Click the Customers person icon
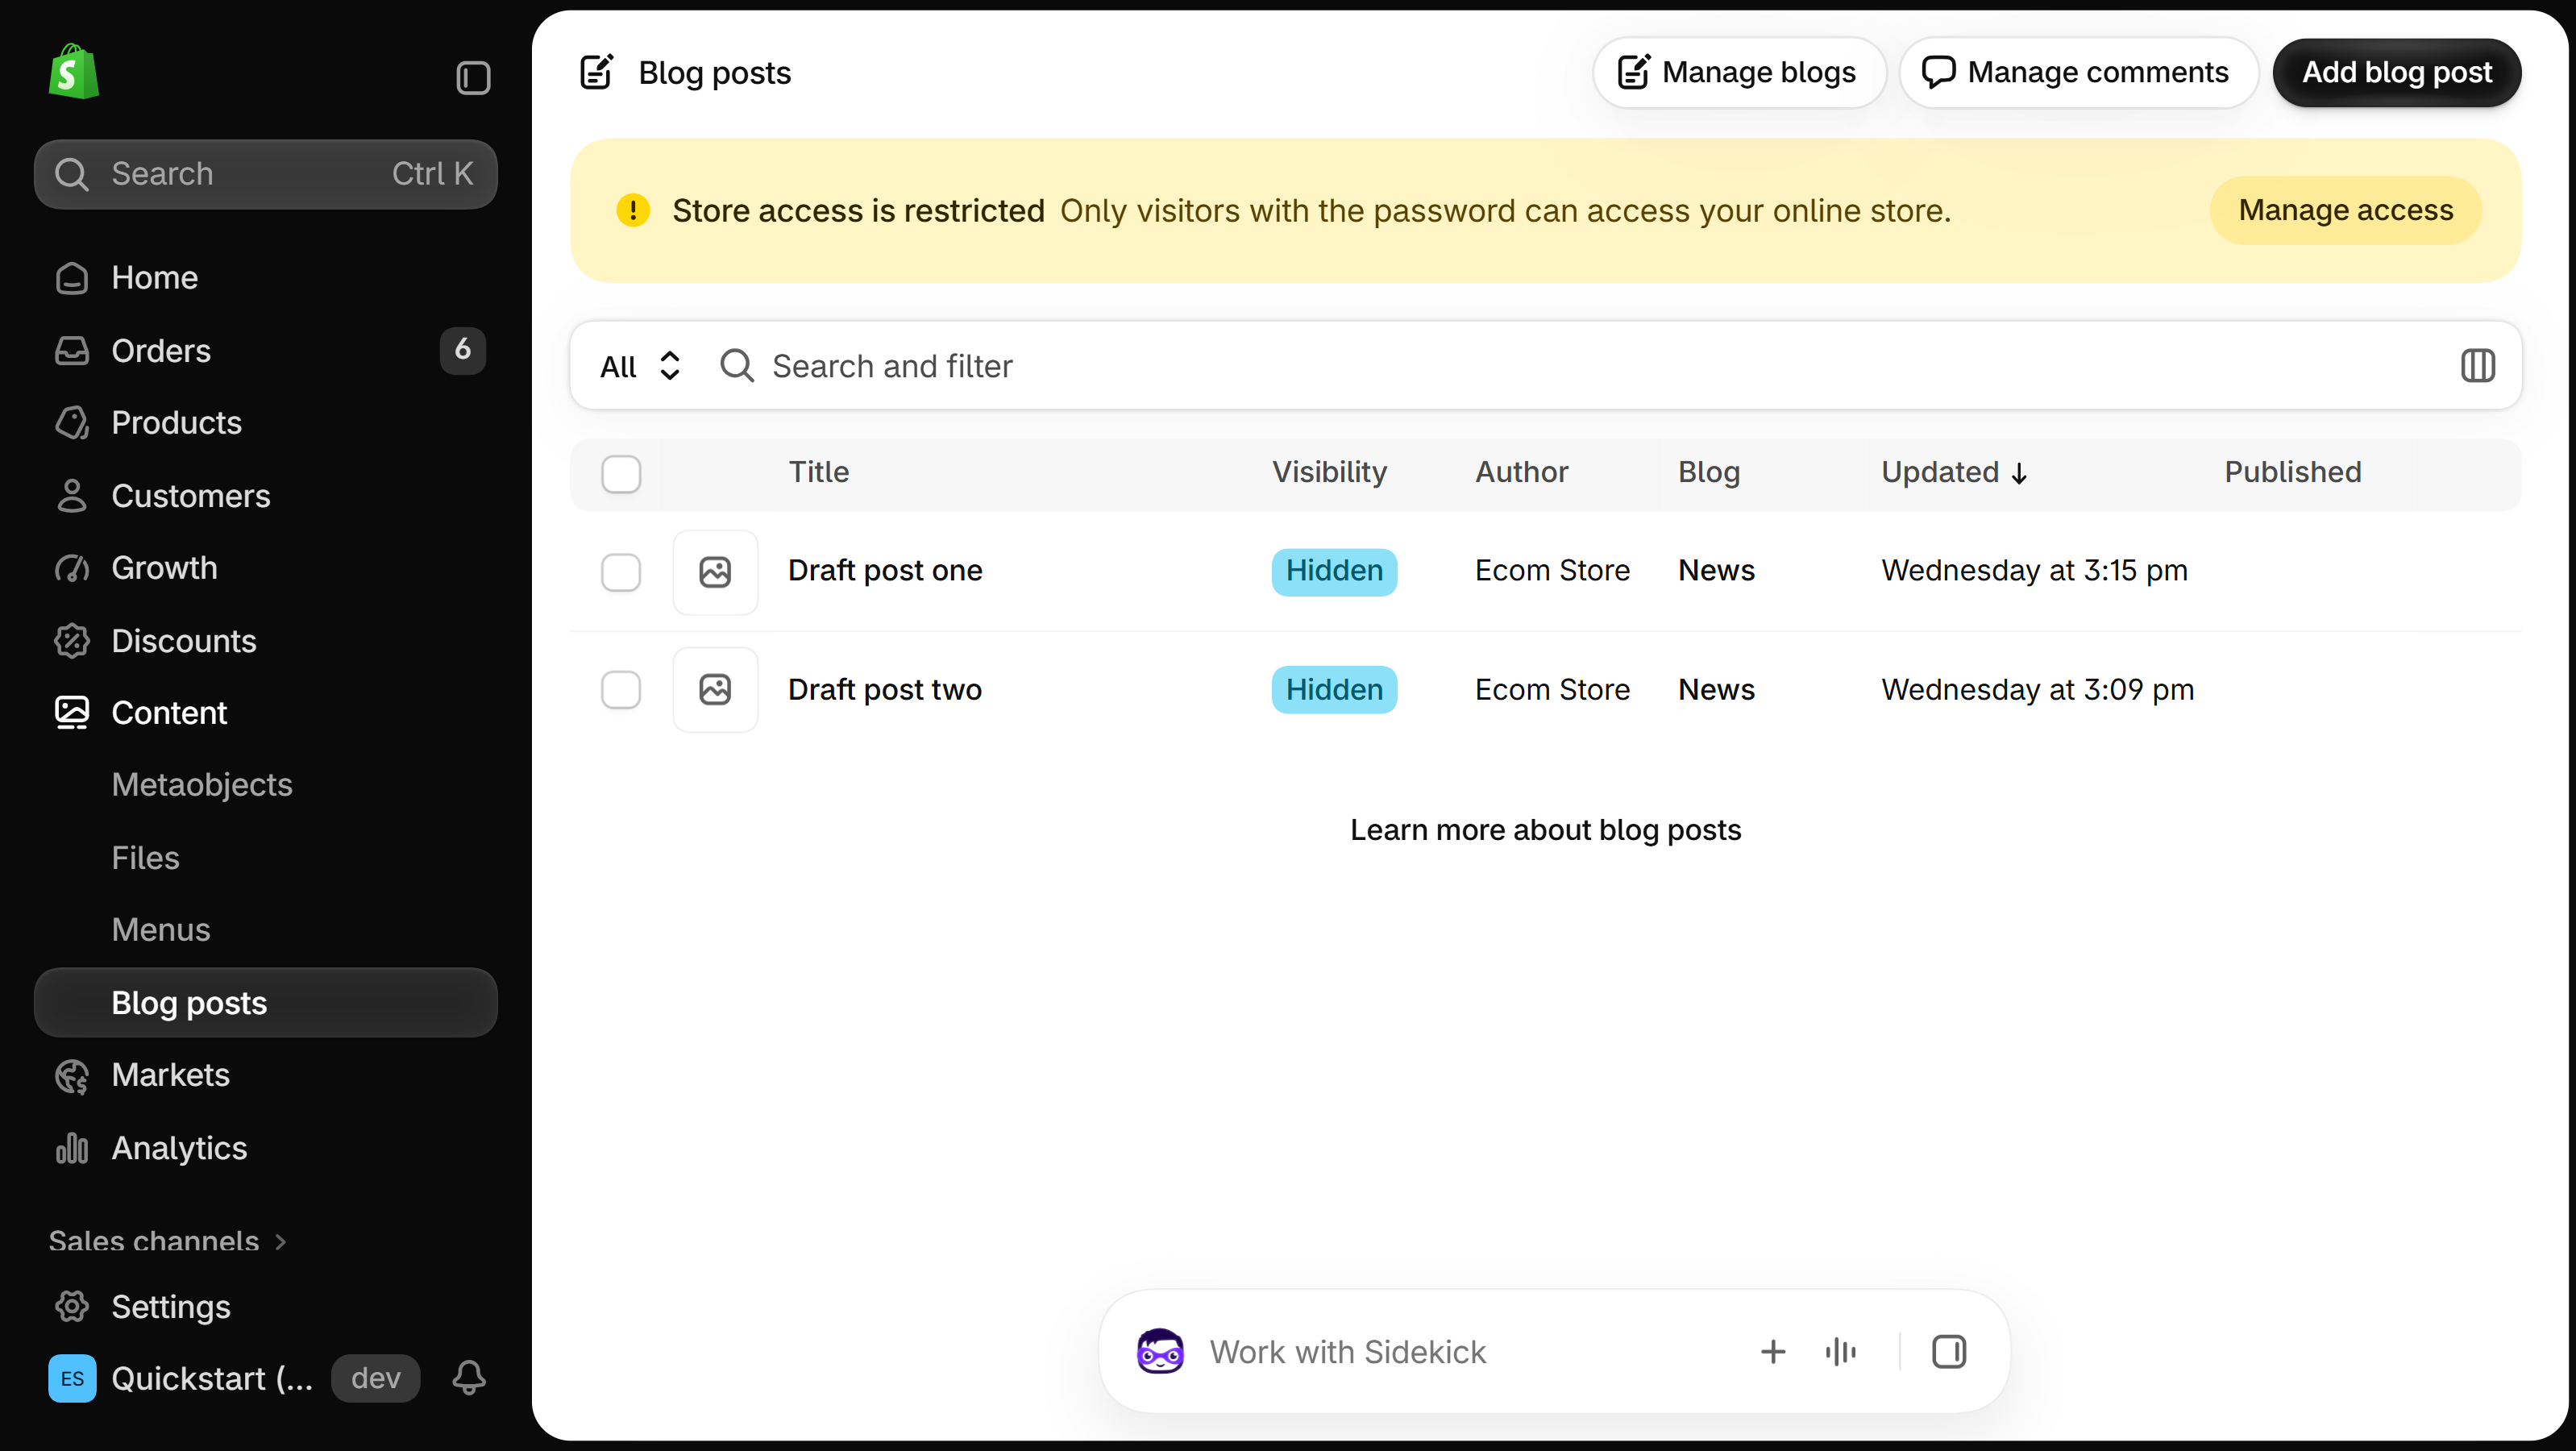Screen dimensions: 2576x1451 pyautogui.click(x=72, y=496)
